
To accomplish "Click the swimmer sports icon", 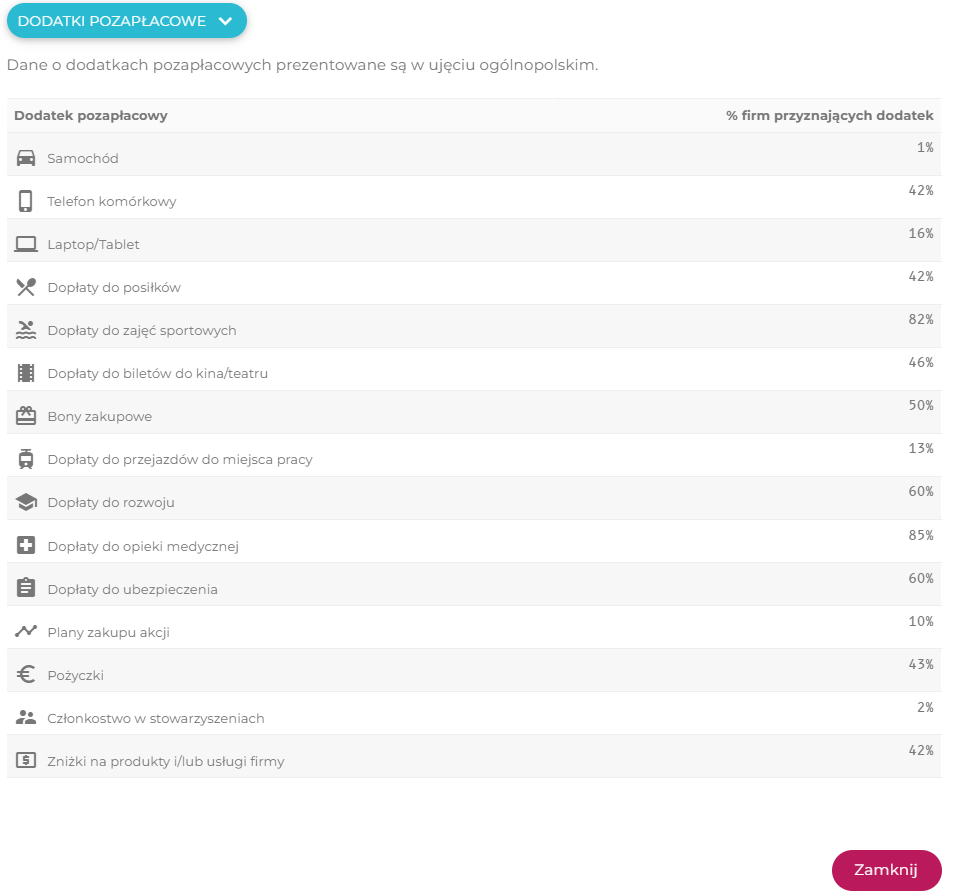I will coord(26,330).
